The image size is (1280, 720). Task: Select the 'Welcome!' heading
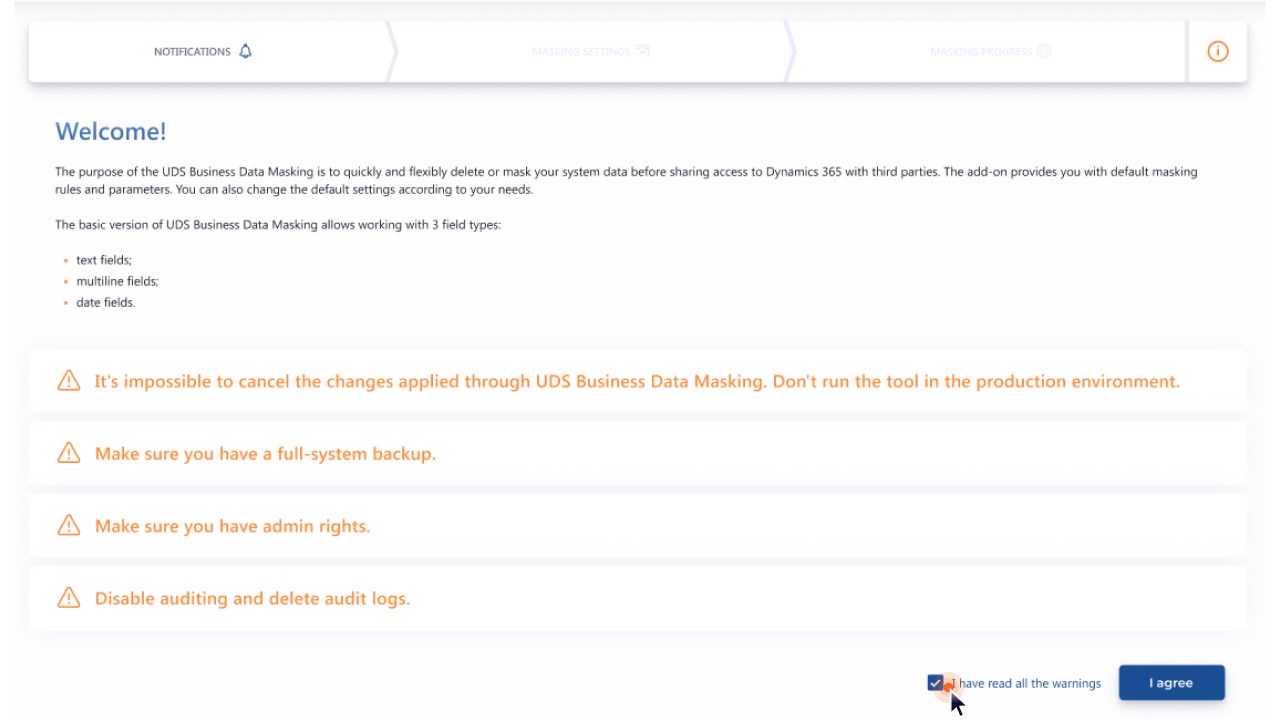111,131
